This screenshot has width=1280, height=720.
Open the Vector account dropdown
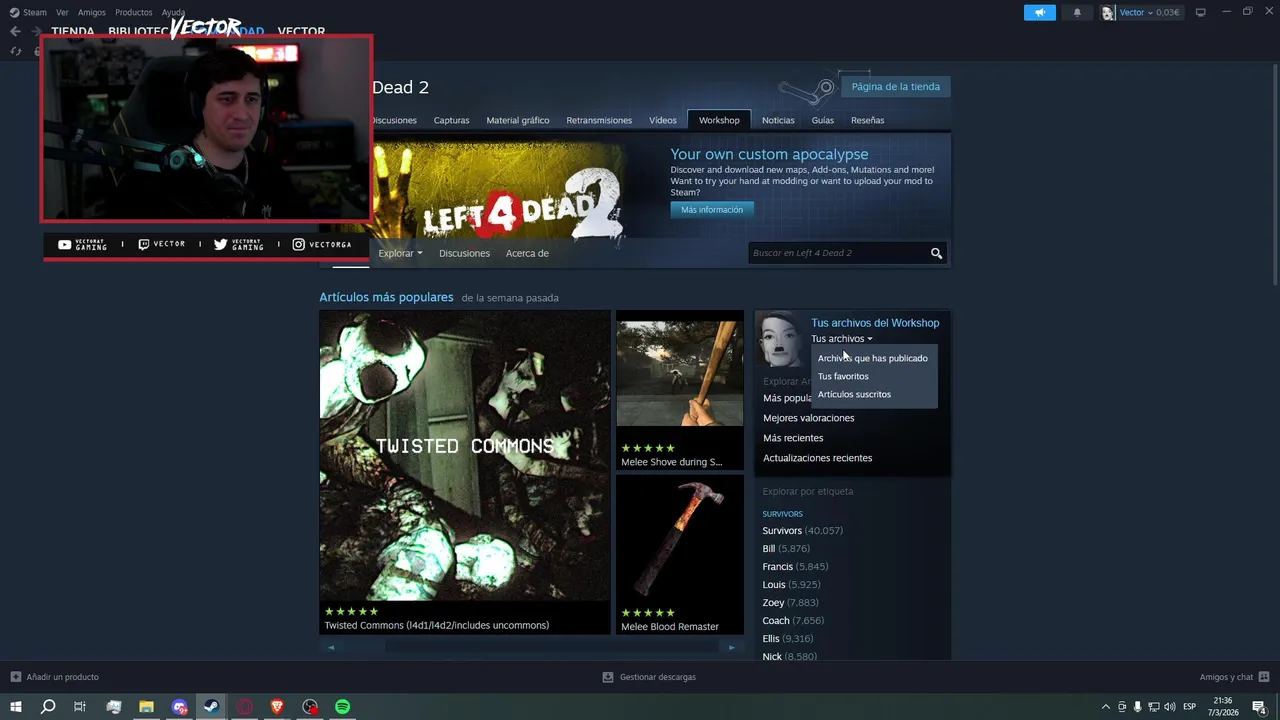[1142, 12]
